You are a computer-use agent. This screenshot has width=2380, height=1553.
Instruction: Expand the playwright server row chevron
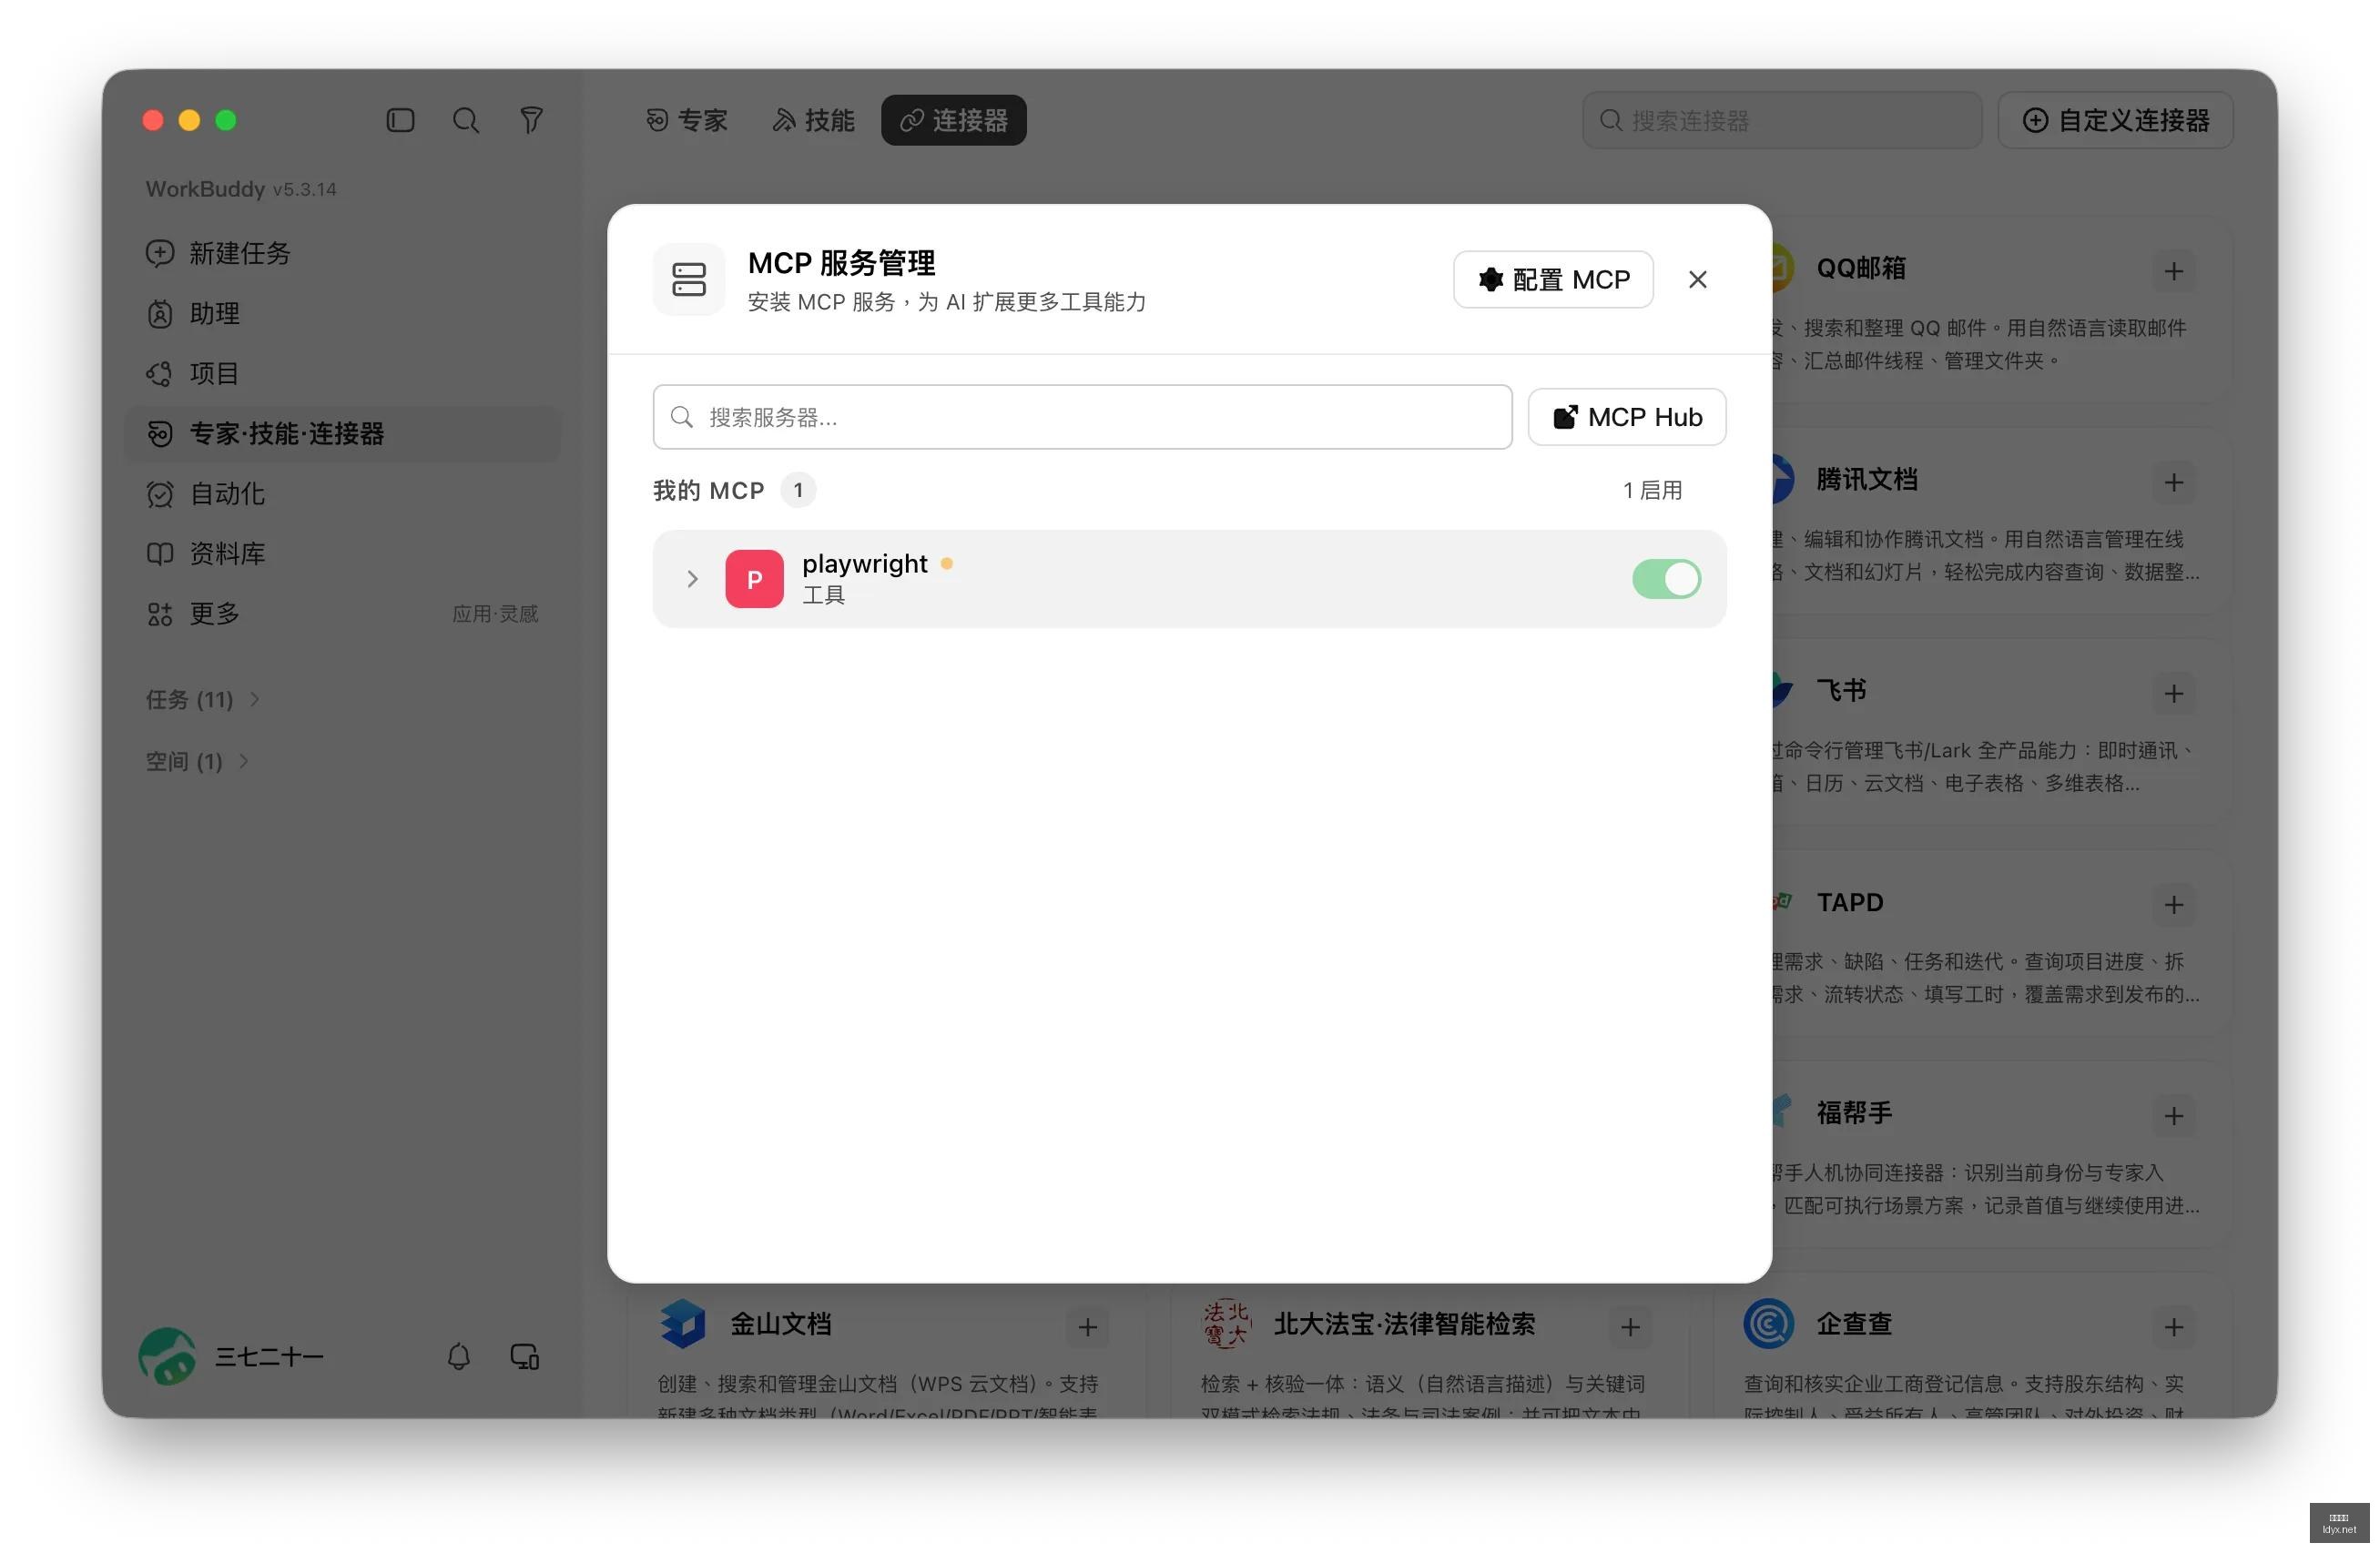[x=693, y=580]
